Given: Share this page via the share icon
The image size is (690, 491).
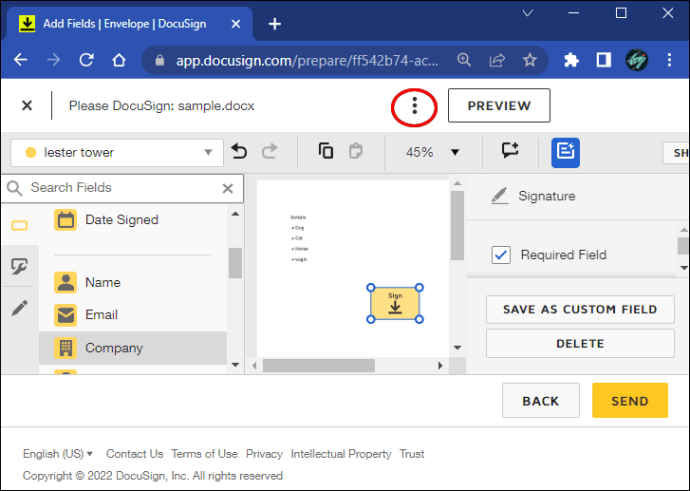Looking at the screenshot, I should tap(497, 60).
